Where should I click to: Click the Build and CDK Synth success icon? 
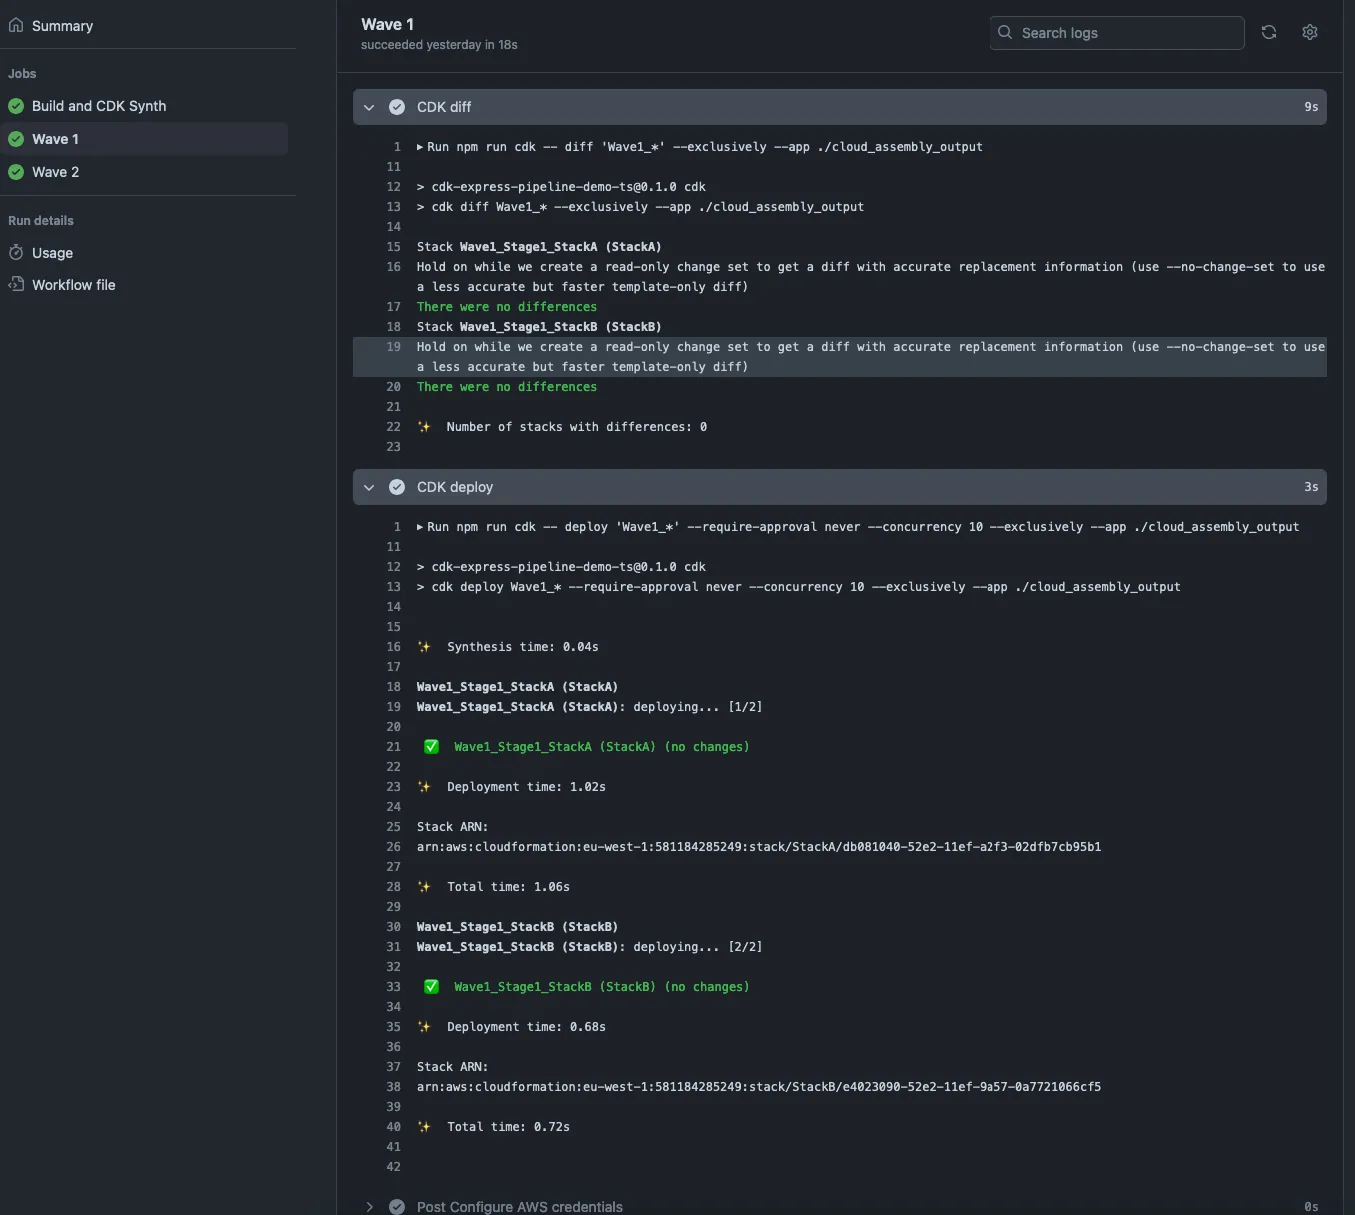click(16, 106)
